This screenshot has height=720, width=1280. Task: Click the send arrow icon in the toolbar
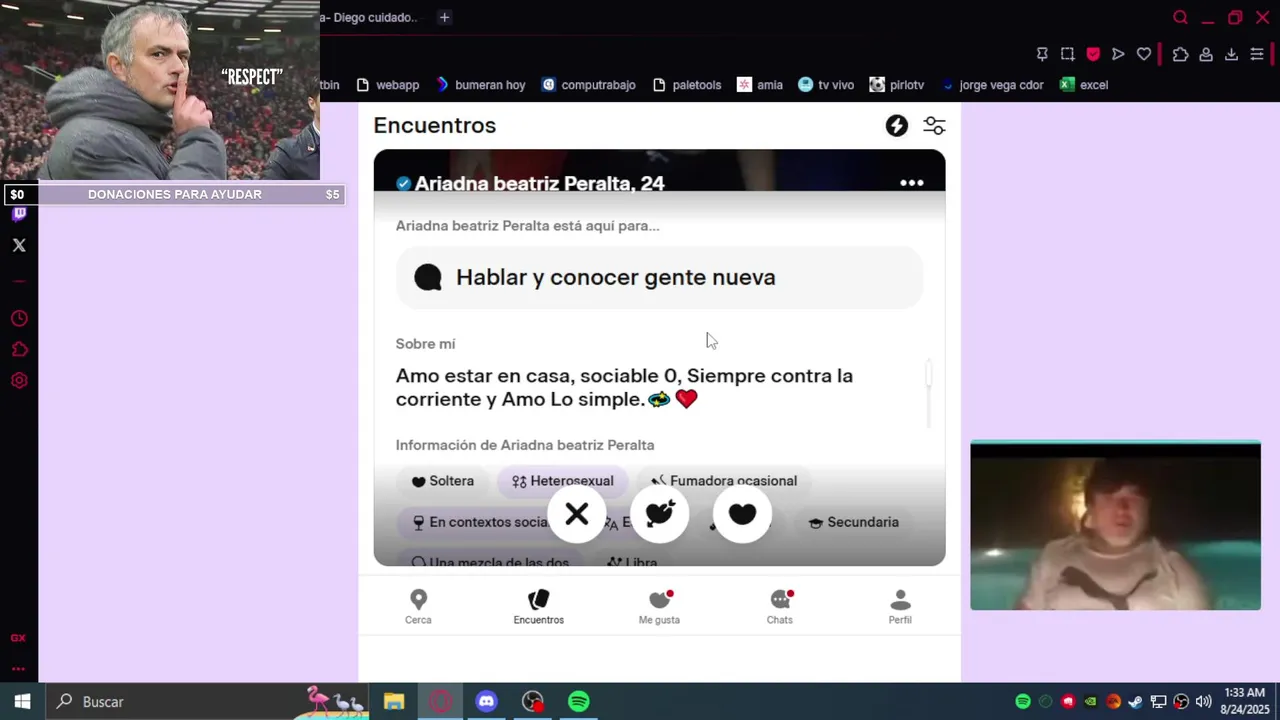tap(1118, 54)
